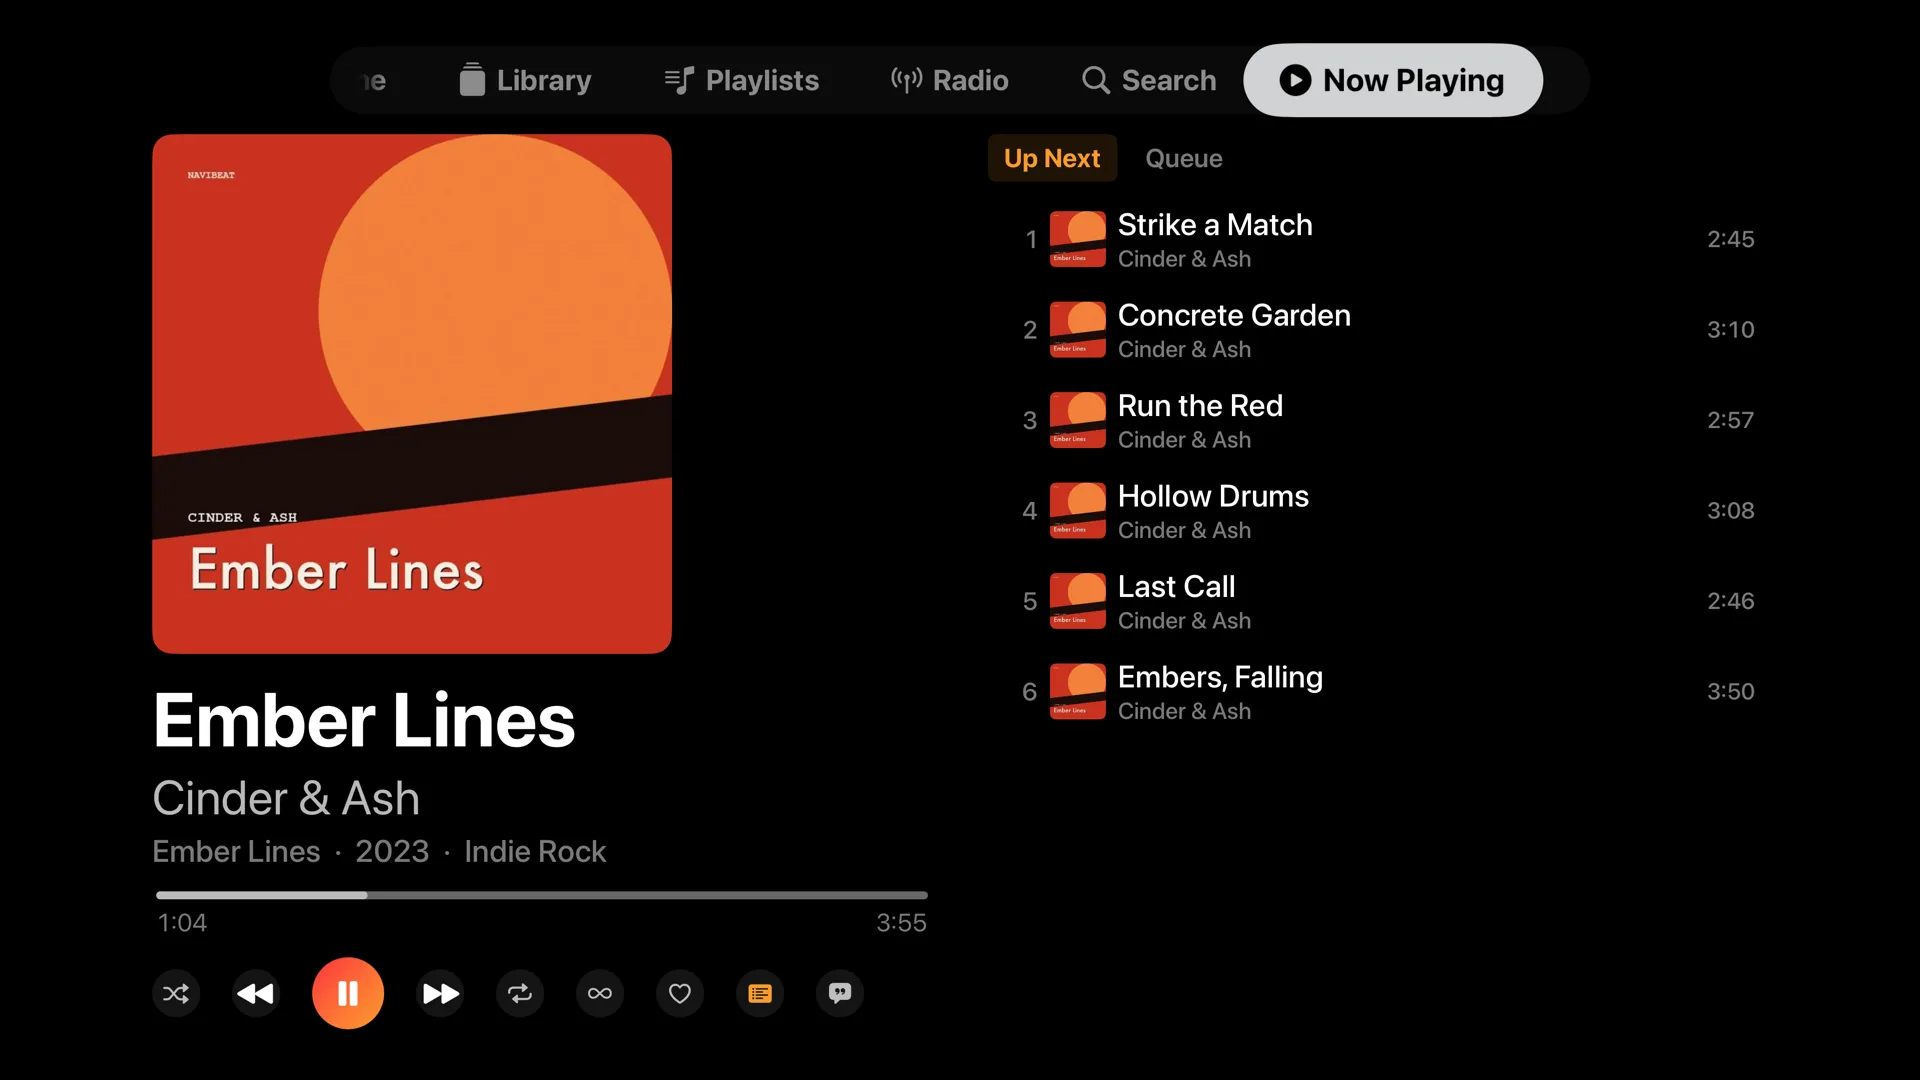Click the Concrete Garden thumbnail
Screen dimensions: 1920x1080
(1078, 330)
